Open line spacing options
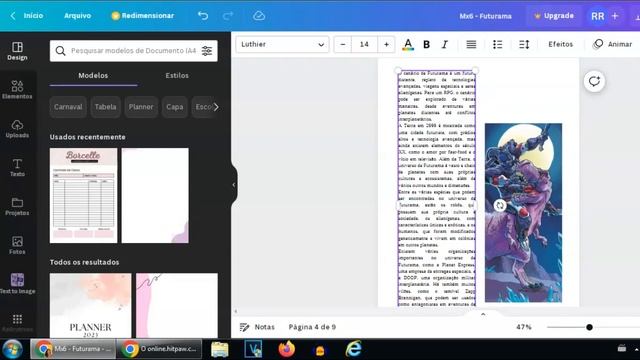640x360 pixels. tap(524, 44)
